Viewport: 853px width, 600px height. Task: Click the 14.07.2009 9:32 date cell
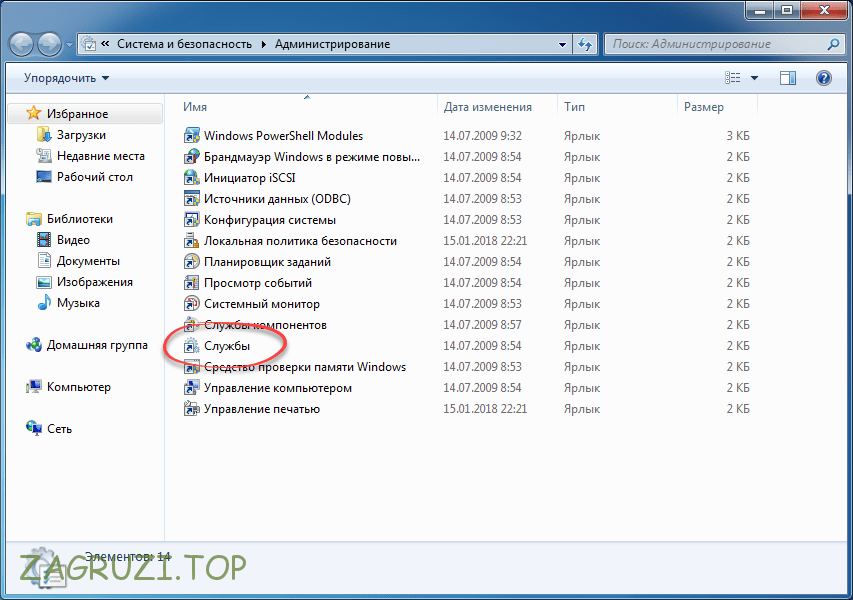(482, 135)
